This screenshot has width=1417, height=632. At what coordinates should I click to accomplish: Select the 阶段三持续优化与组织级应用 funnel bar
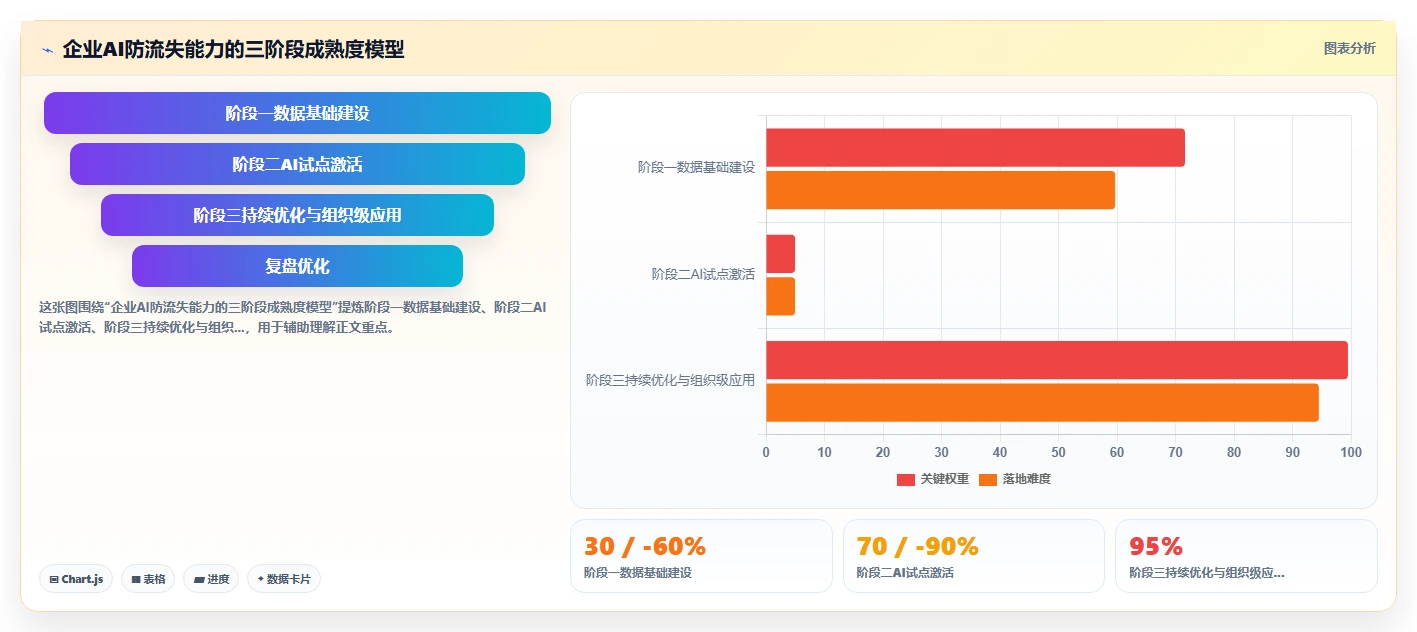click(x=297, y=215)
